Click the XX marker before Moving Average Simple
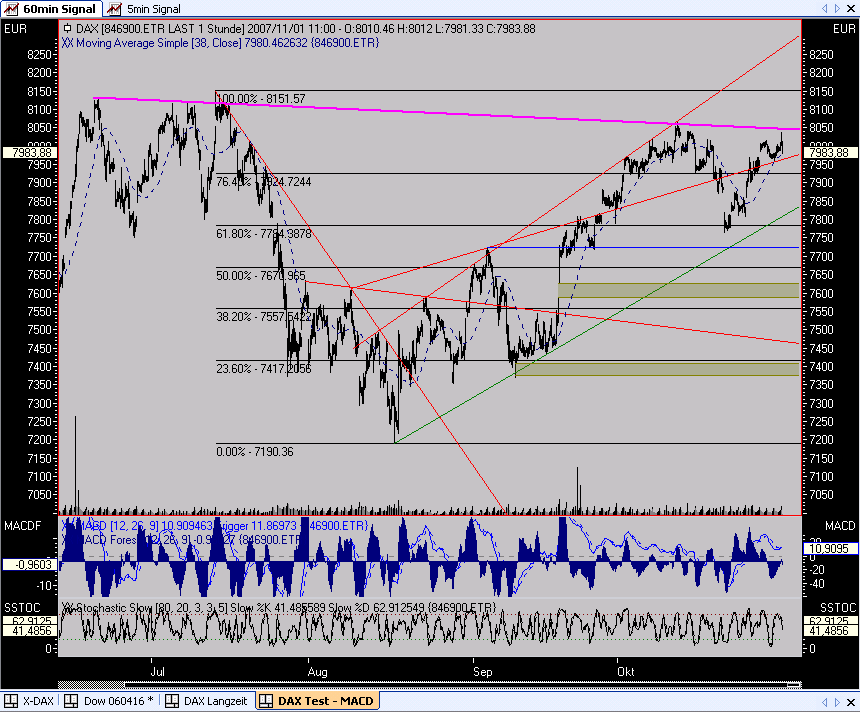 (x=67, y=43)
